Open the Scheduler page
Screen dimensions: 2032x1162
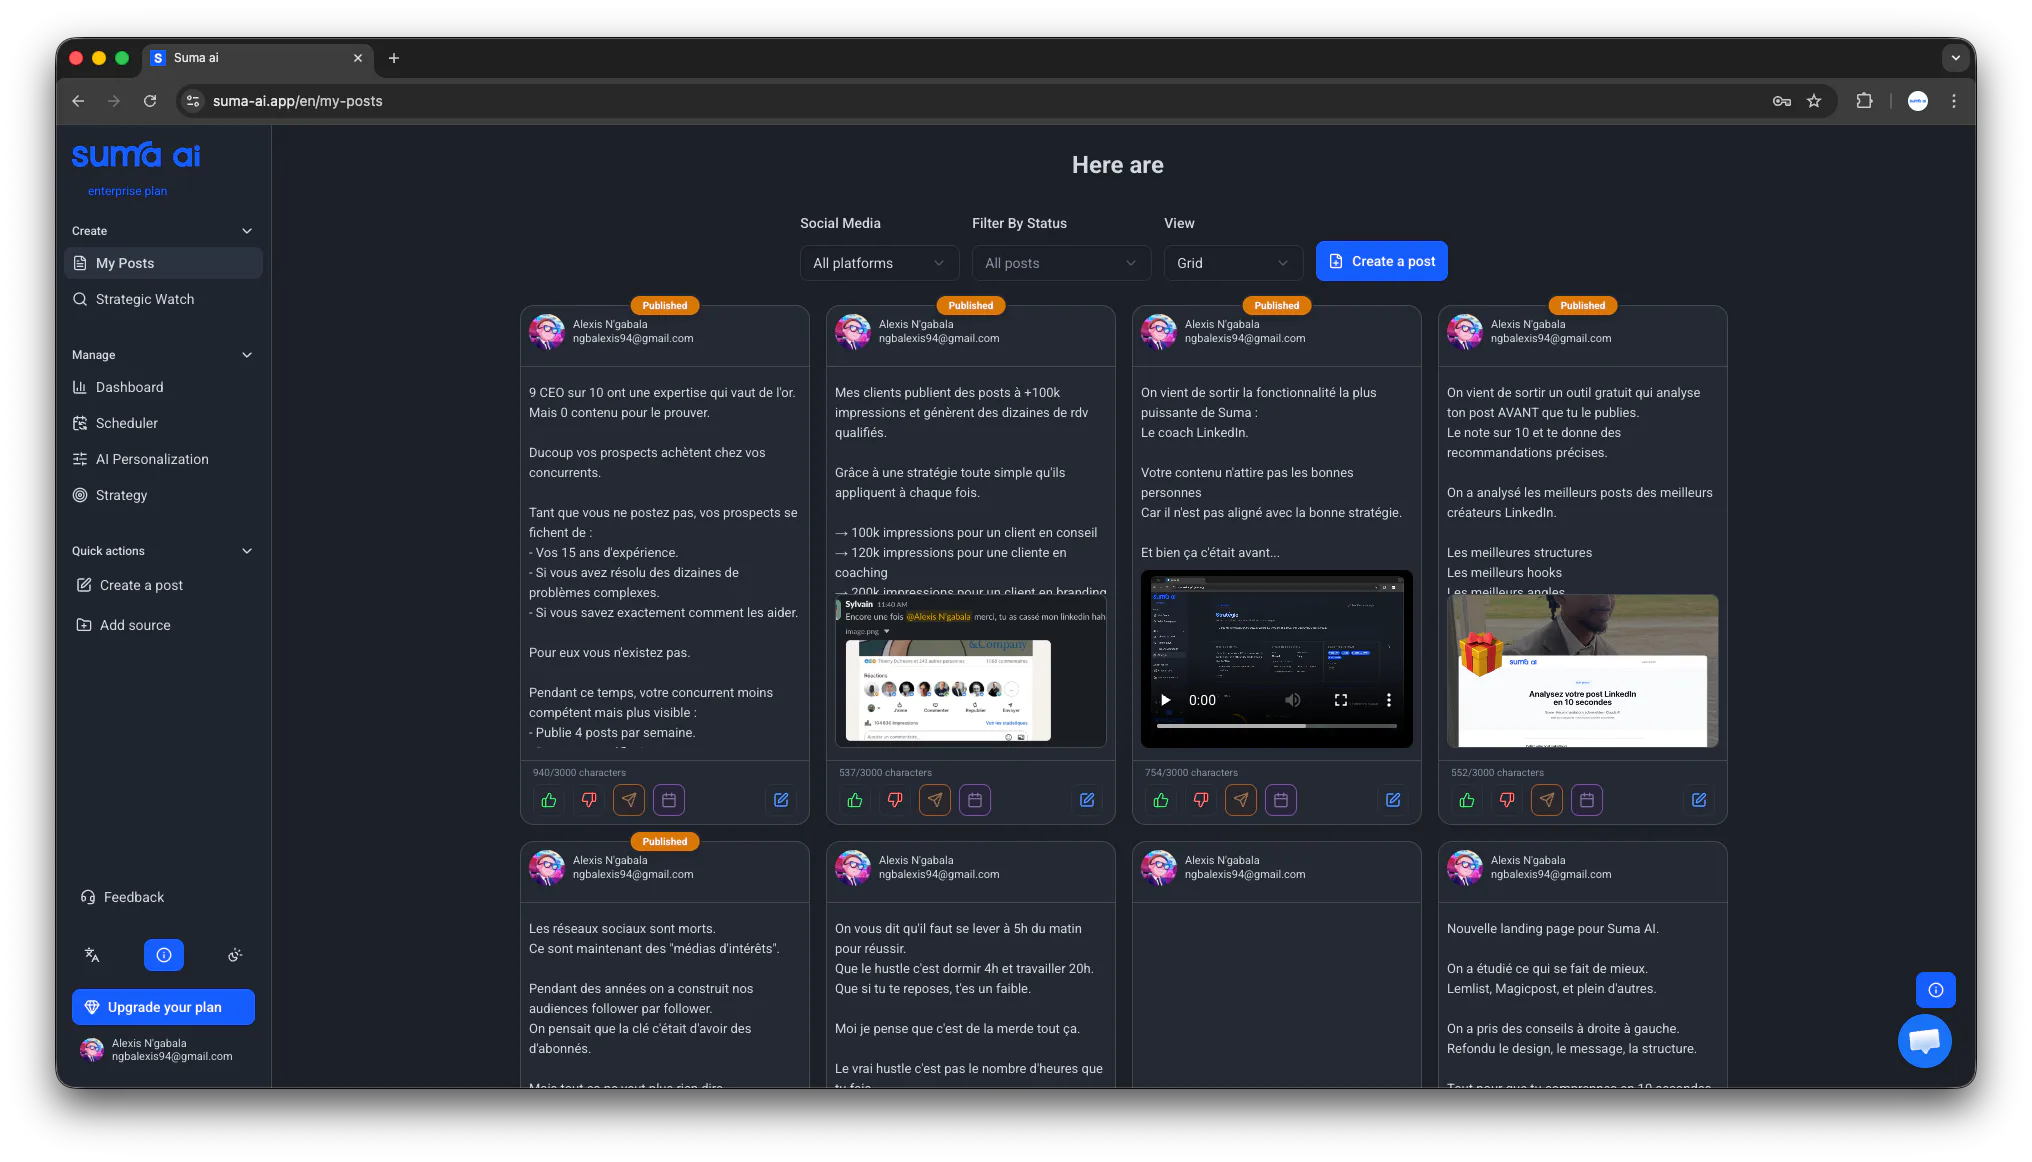point(163,423)
